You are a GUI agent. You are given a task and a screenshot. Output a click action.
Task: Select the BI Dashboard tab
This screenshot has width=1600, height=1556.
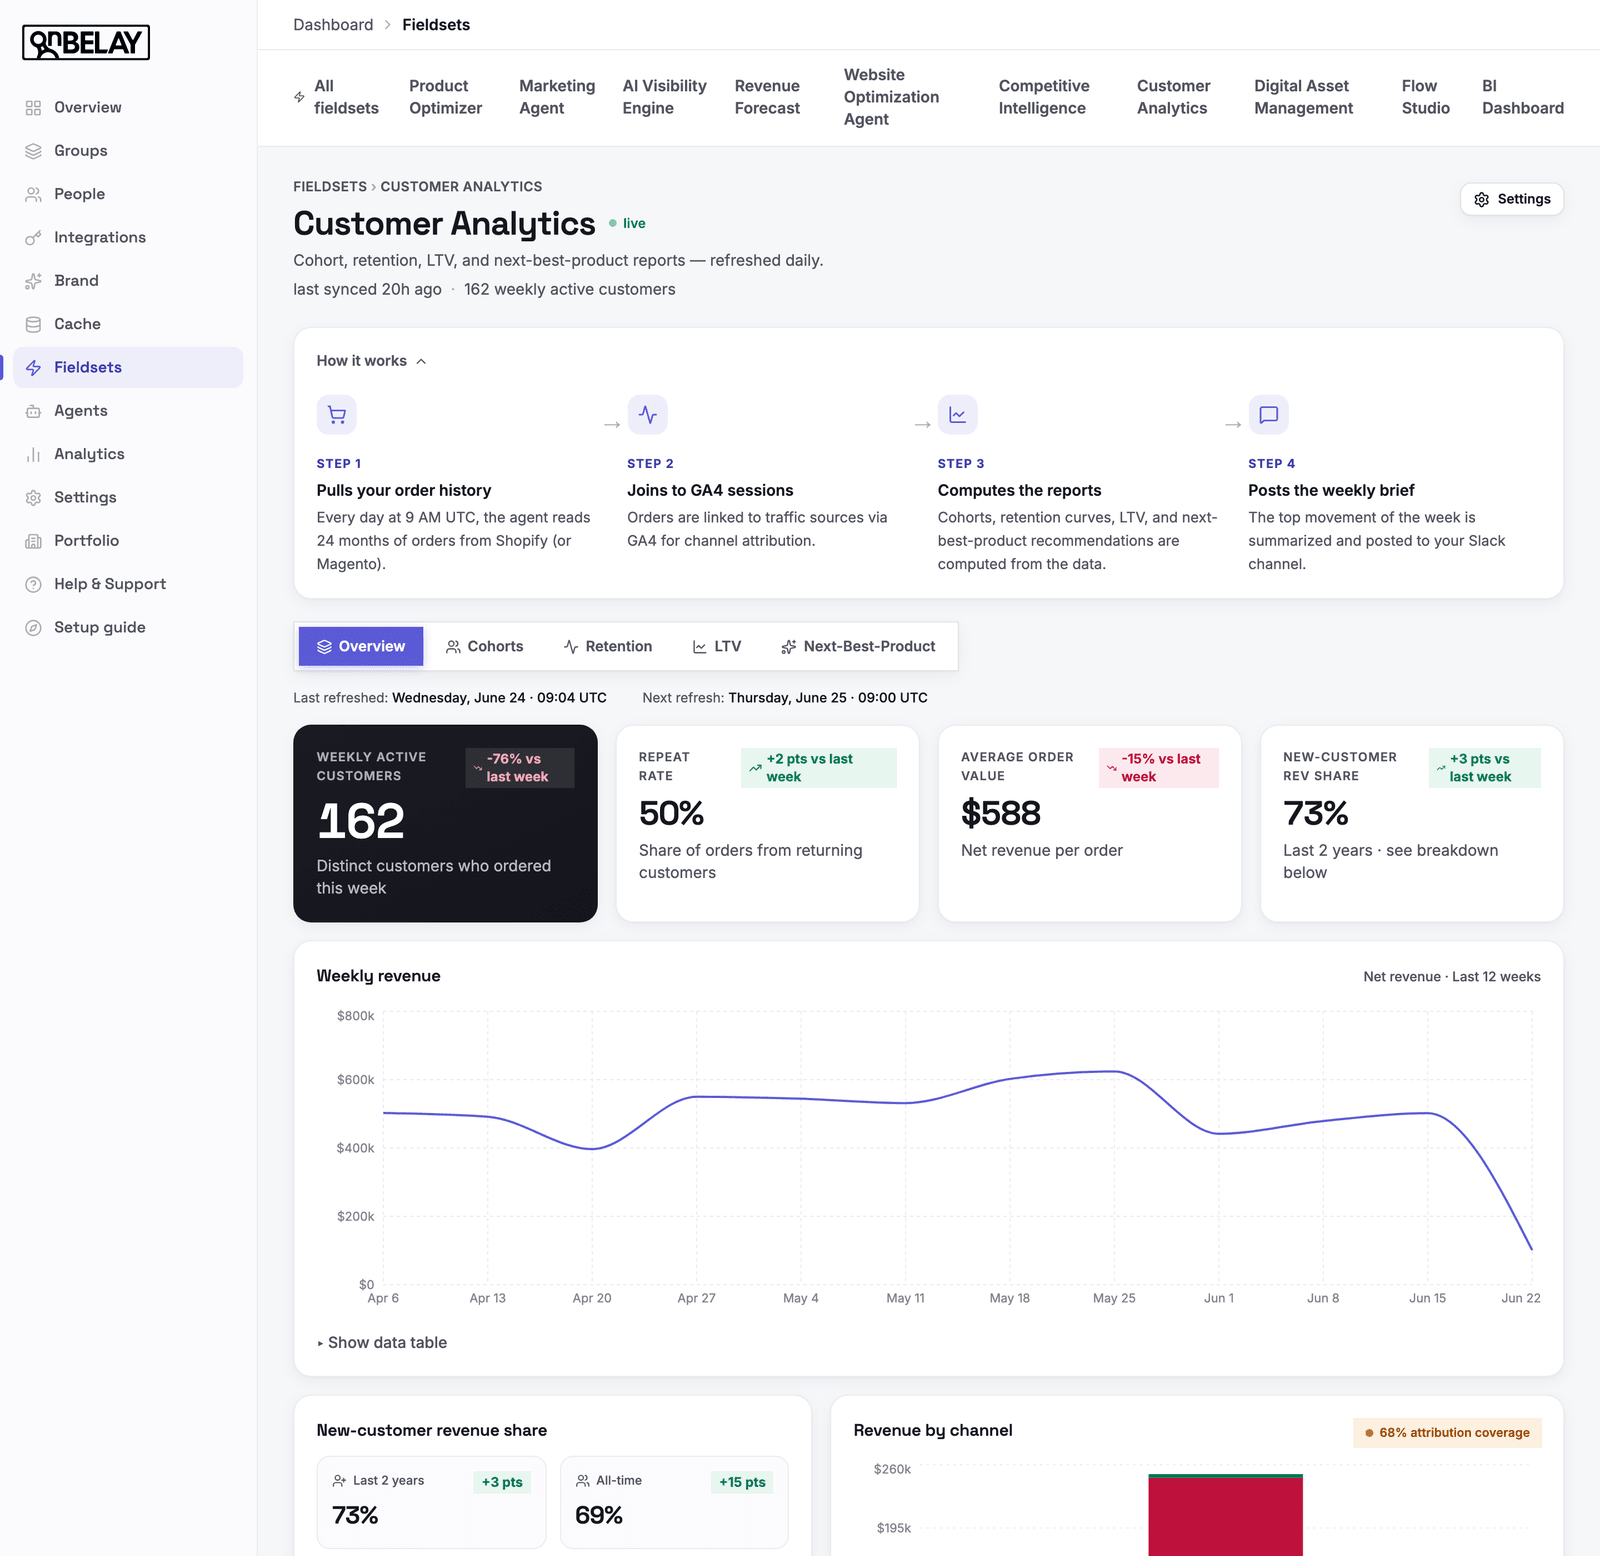point(1523,97)
